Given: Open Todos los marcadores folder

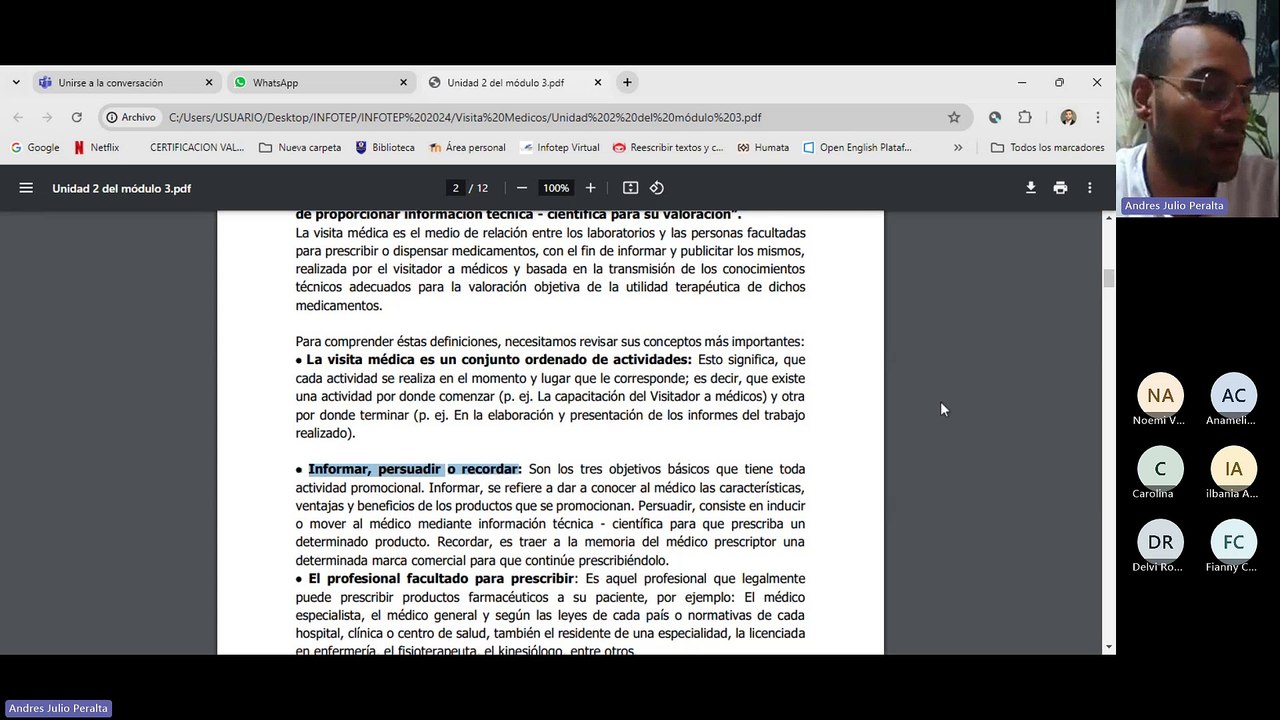Looking at the screenshot, I should pos(1047,147).
